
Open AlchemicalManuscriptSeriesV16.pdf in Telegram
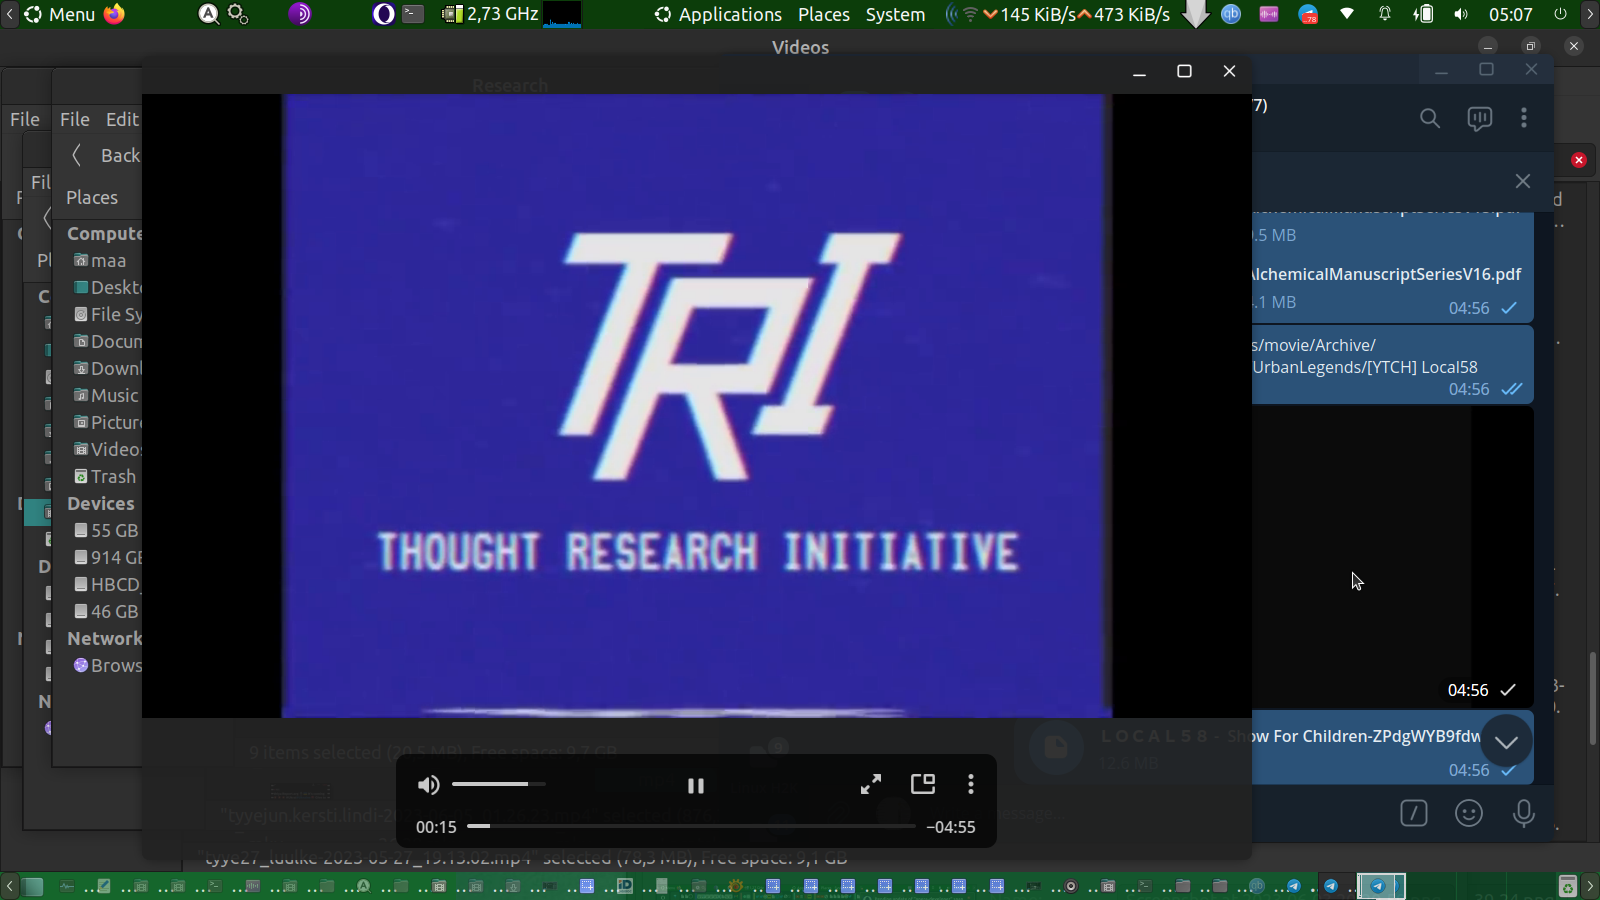tap(1386, 274)
